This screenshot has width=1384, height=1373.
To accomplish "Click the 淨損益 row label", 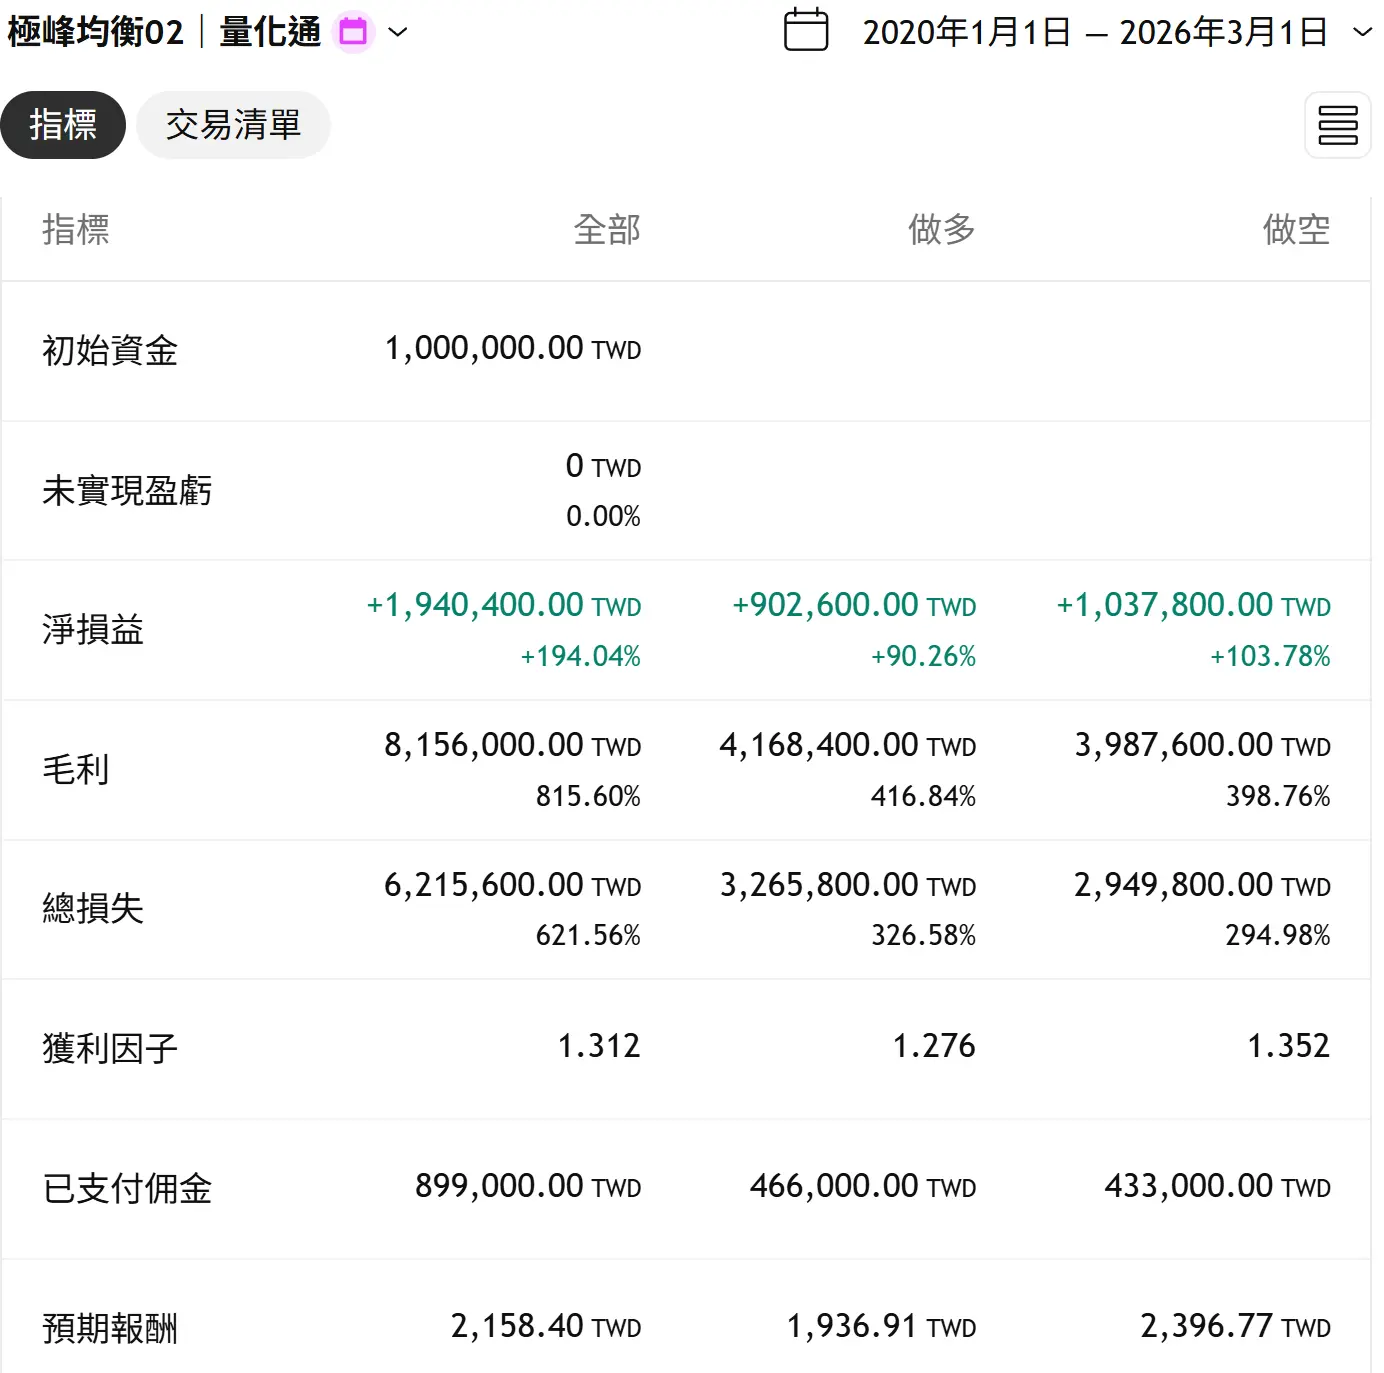I will [x=93, y=630].
